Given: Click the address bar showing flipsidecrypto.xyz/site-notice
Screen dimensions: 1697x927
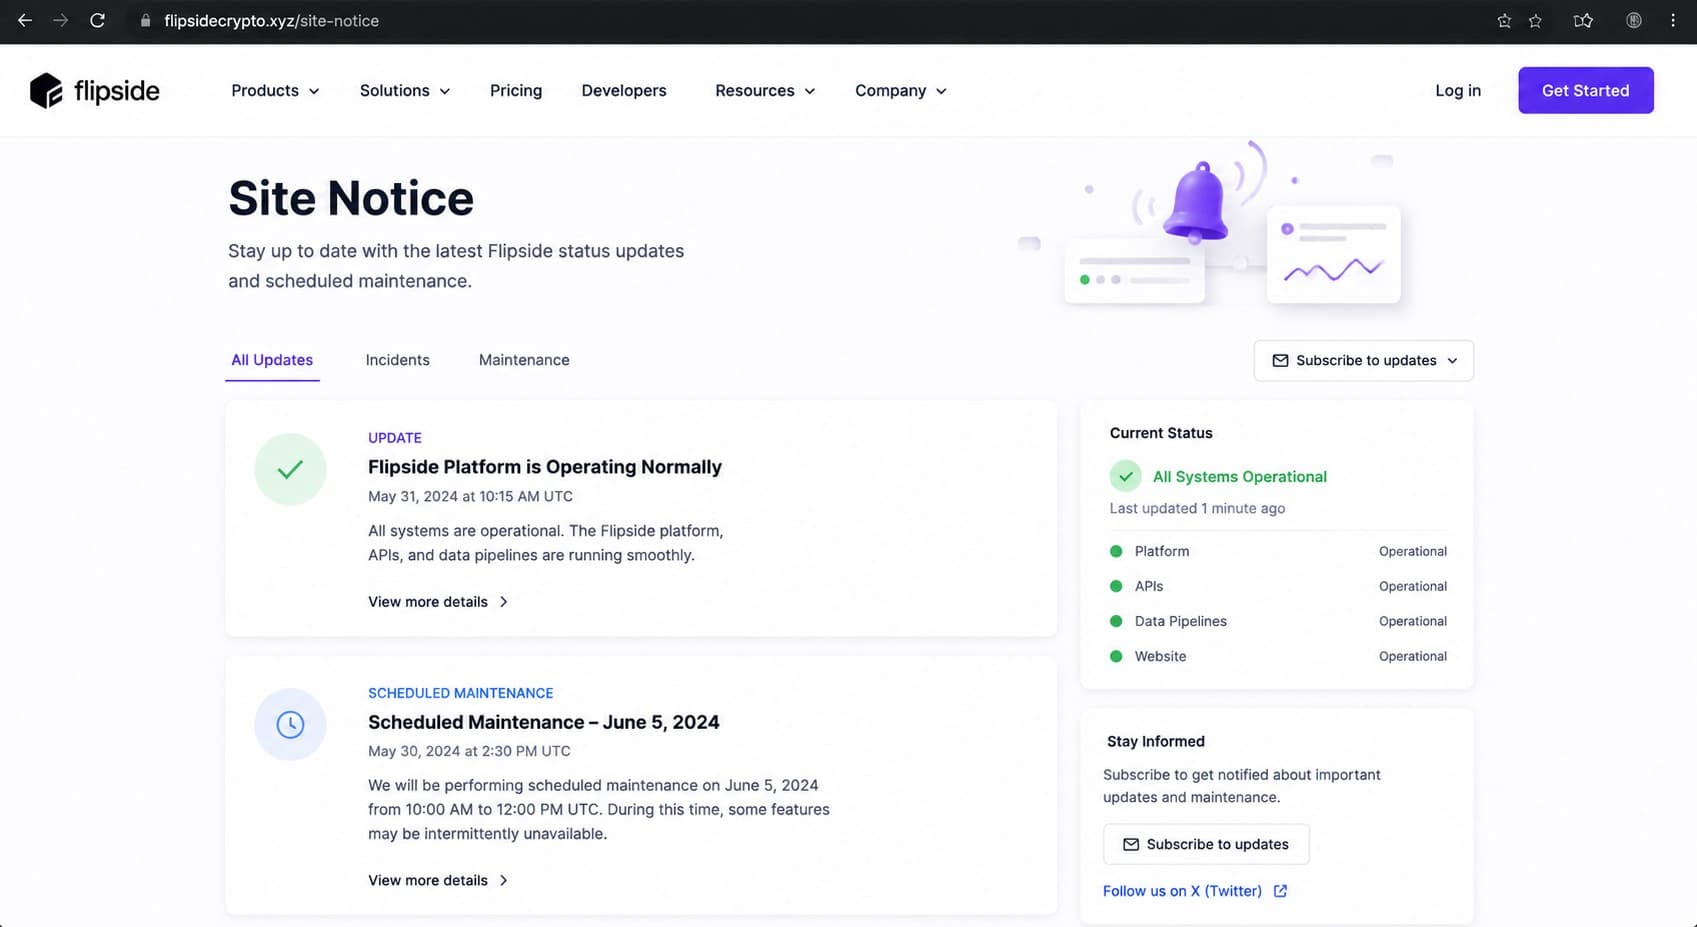Looking at the screenshot, I should click(271, 20).
